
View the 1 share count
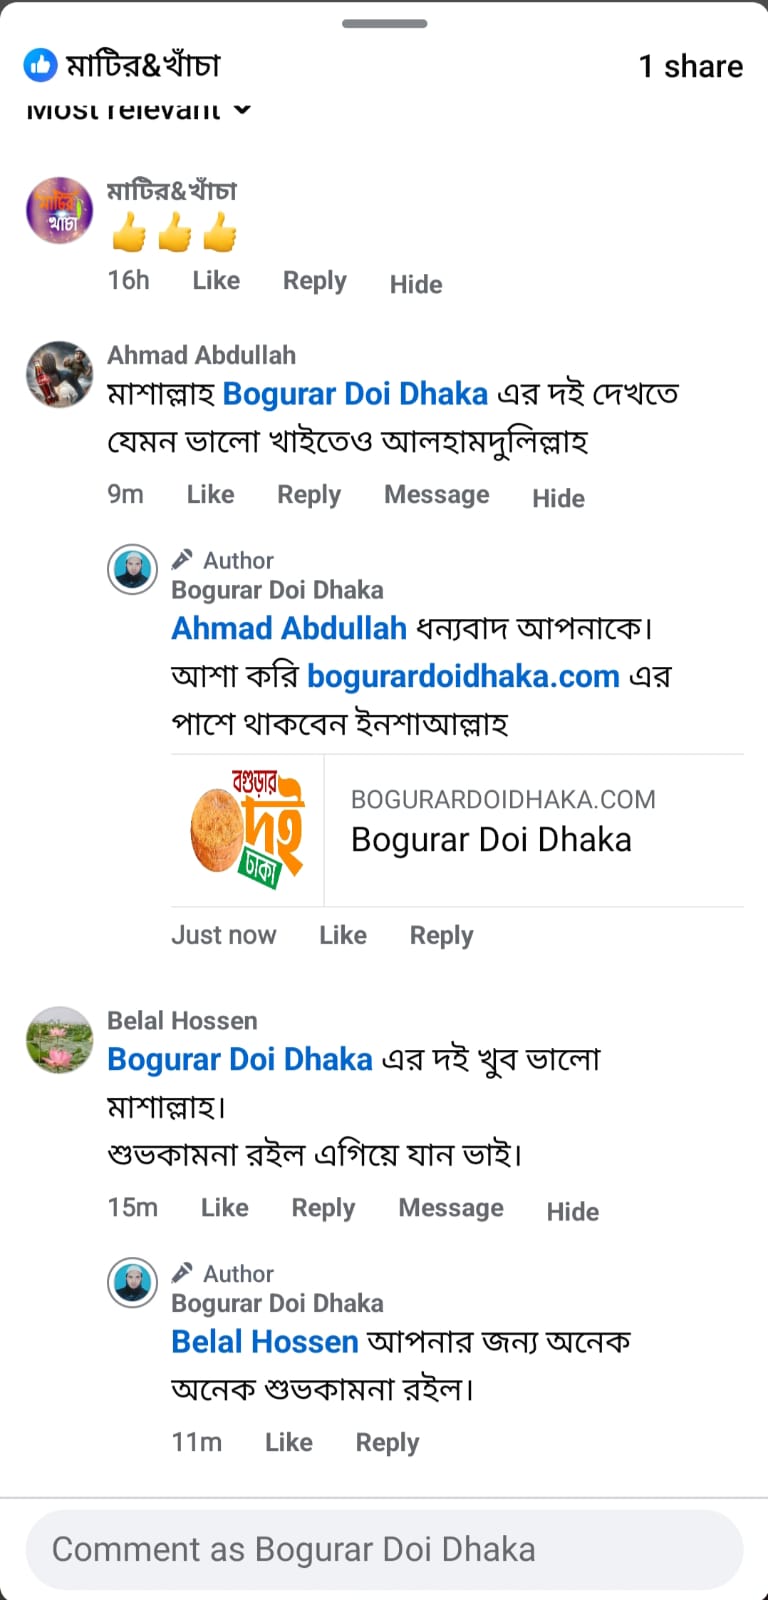(x=690, y=66)
